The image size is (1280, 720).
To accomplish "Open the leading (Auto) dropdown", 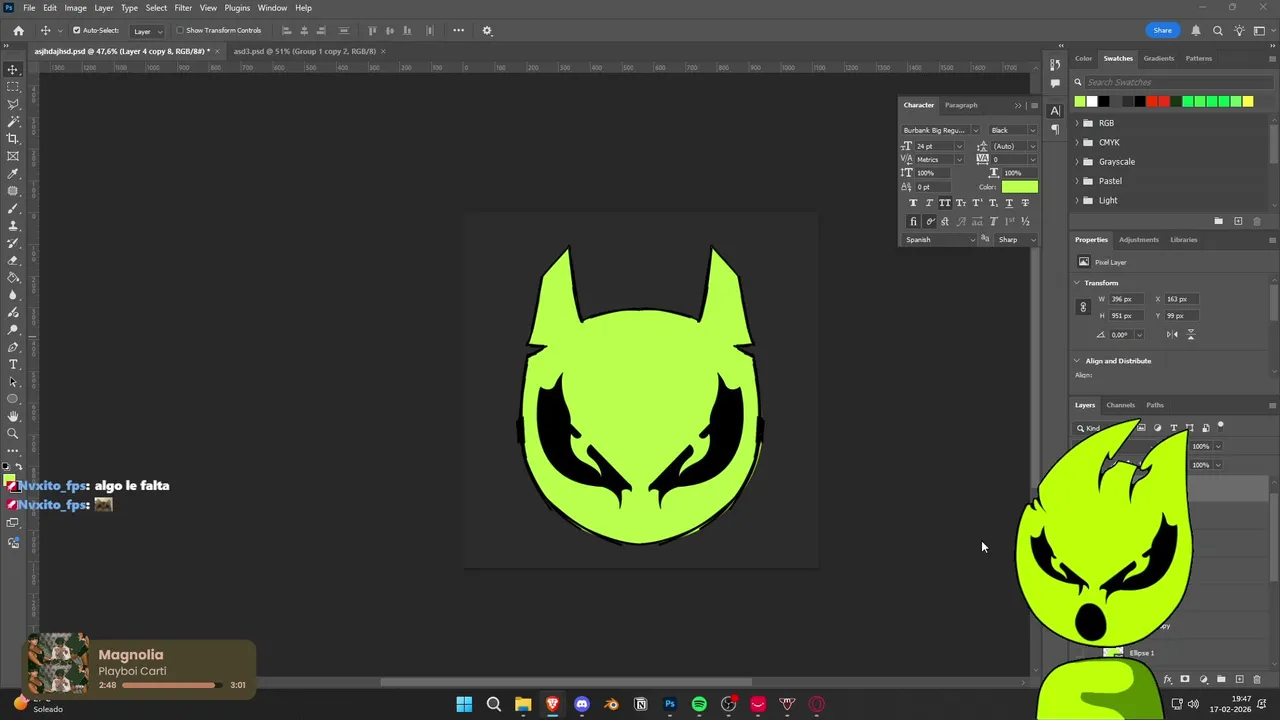I will [1014, 146].
